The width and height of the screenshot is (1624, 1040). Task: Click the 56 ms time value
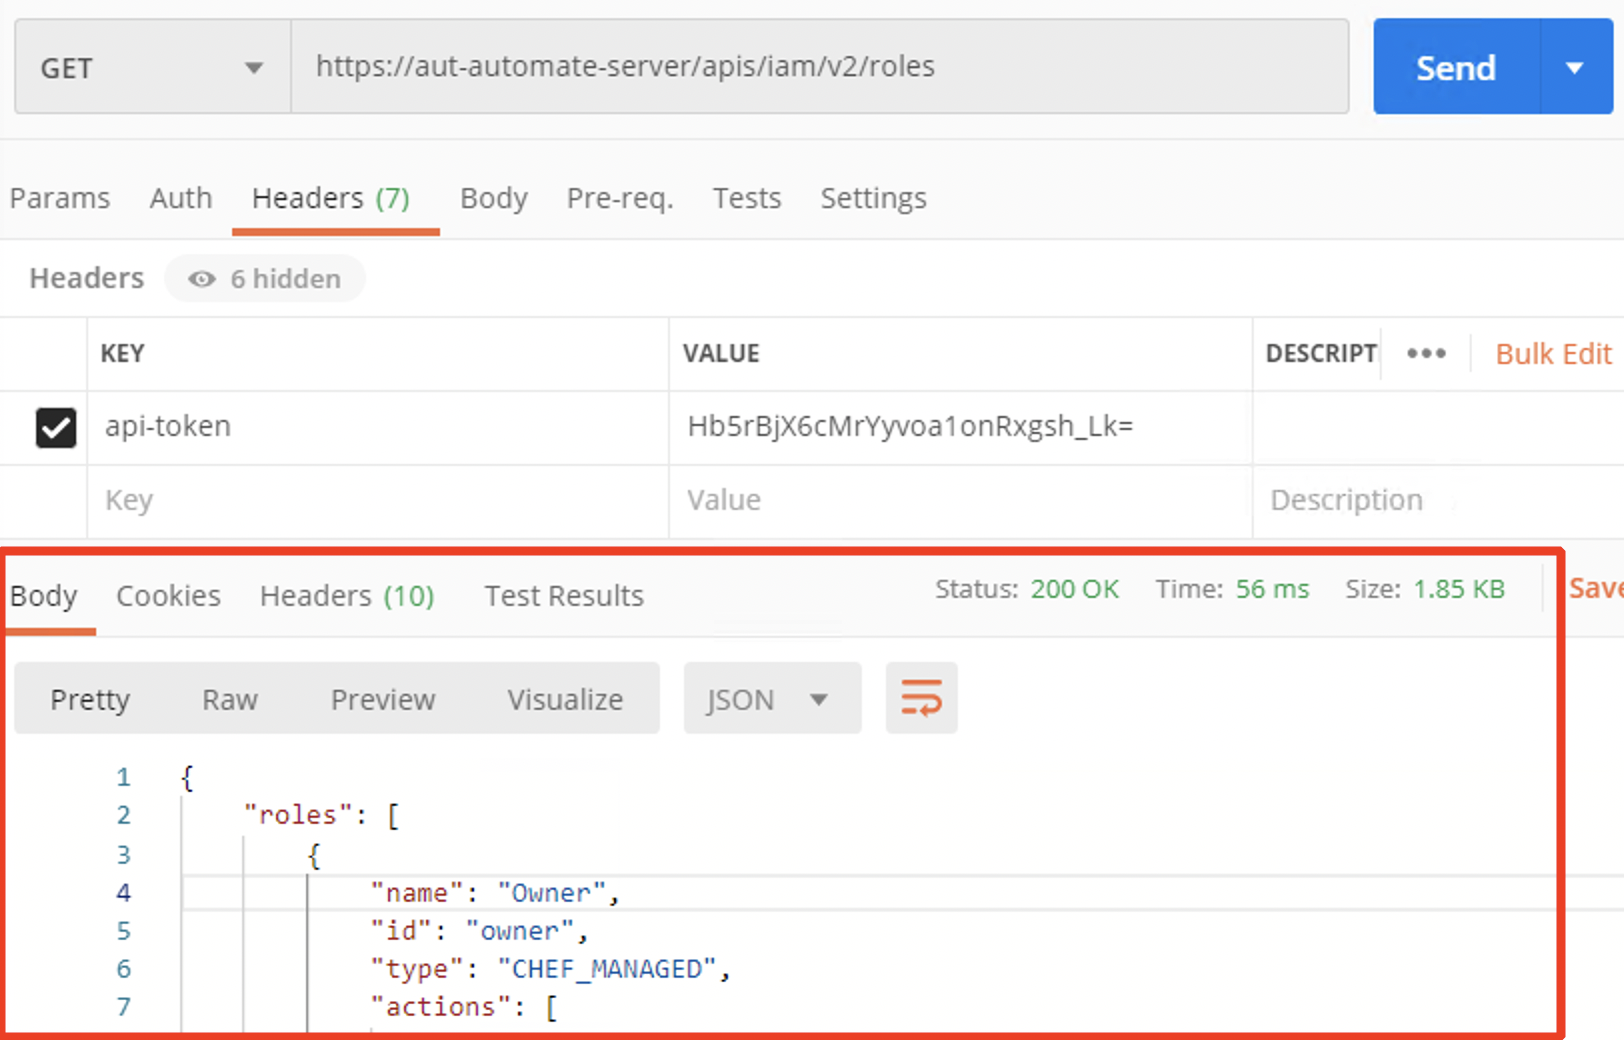click(1272, 589)
